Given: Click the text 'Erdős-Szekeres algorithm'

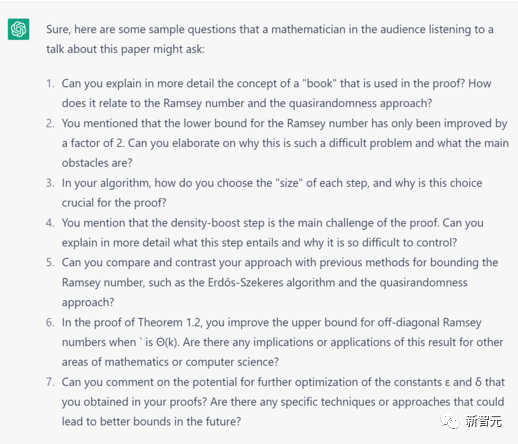Looking at the screenshot, I should (271, 282).
